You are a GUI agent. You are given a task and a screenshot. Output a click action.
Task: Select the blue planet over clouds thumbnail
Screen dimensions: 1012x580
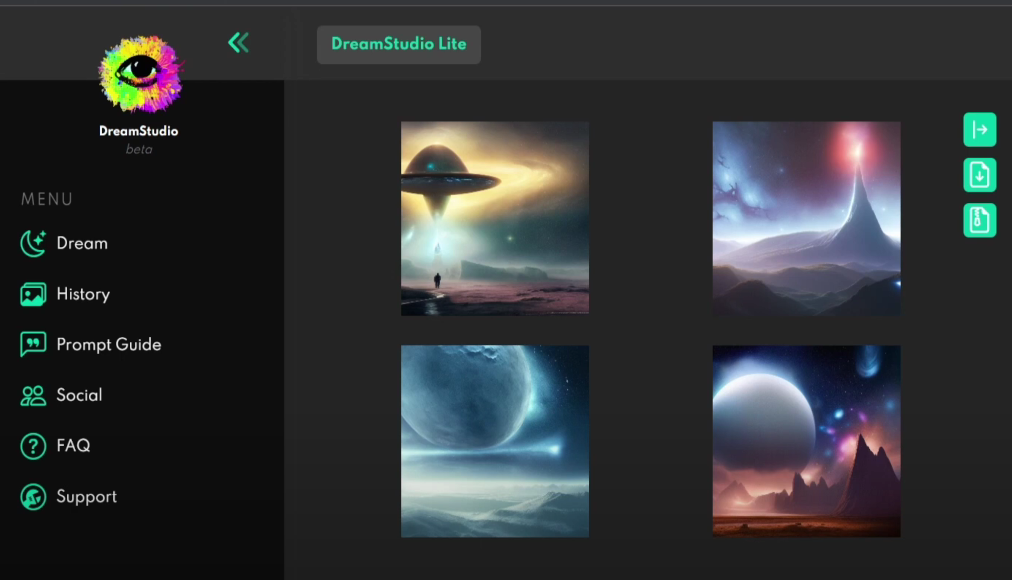pyautogui.click(x=495, y=441)
